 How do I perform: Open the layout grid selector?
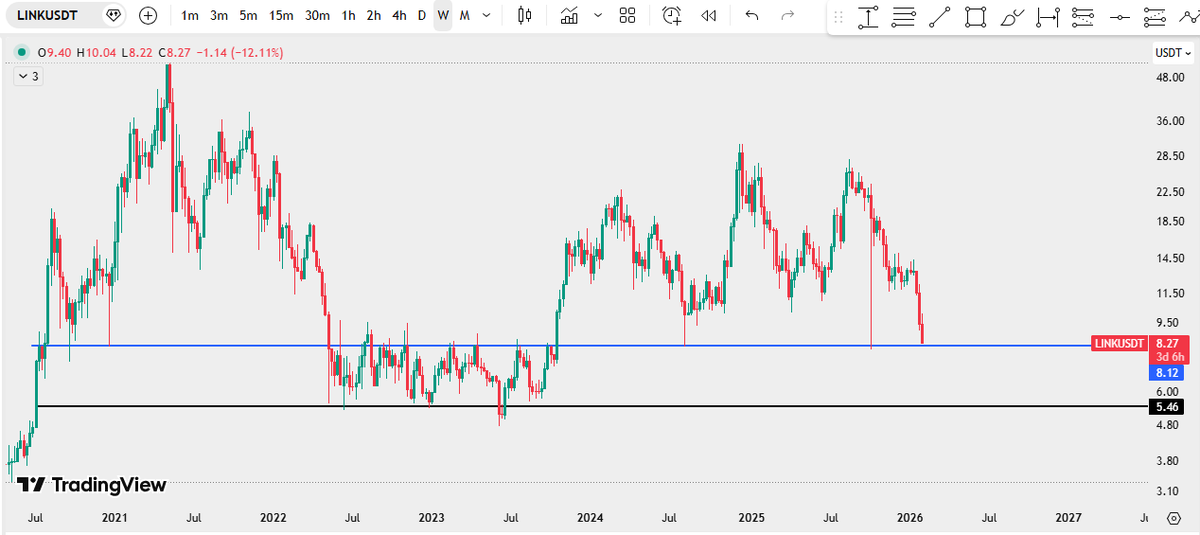[x=627, y=15]
